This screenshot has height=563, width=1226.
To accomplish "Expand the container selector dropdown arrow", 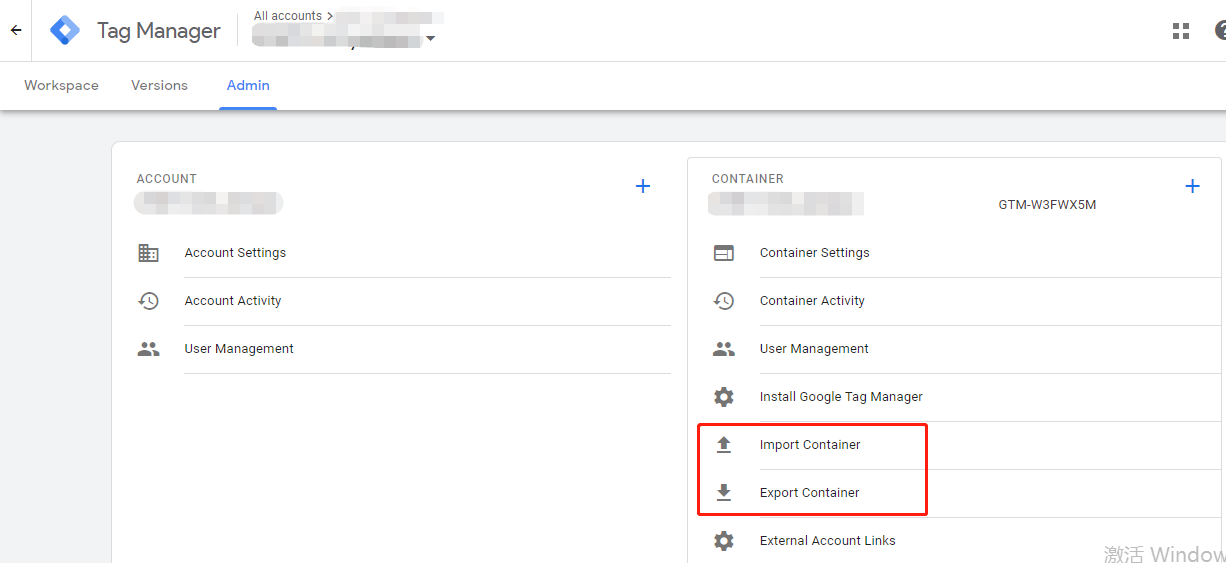I will 431,39.
